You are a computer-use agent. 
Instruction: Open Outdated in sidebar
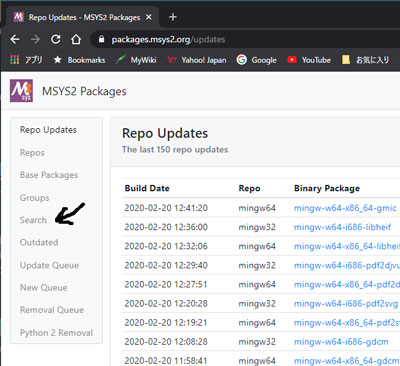pyautogui.click(x=39, y=242)
